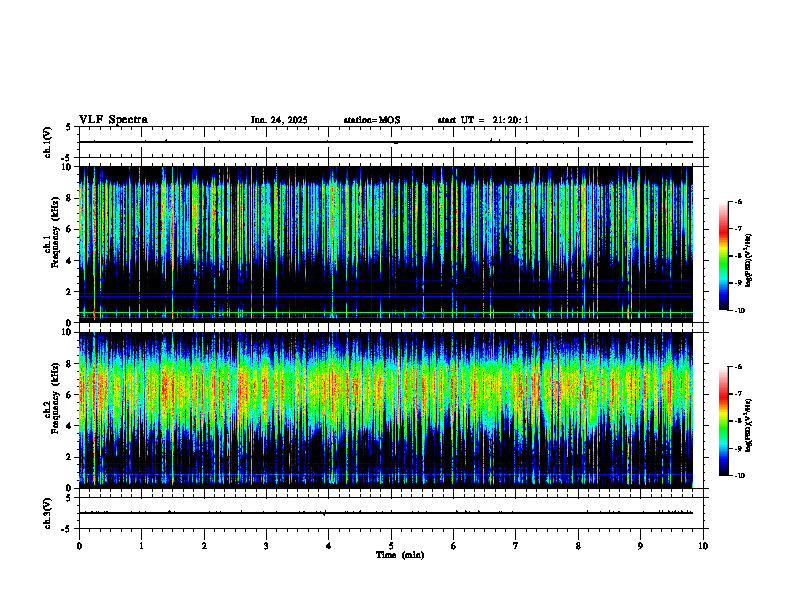Click the "-8" label on ch.2 color bar
The height and width of the screenshot is (612, 792).
[x=738, y=421]
